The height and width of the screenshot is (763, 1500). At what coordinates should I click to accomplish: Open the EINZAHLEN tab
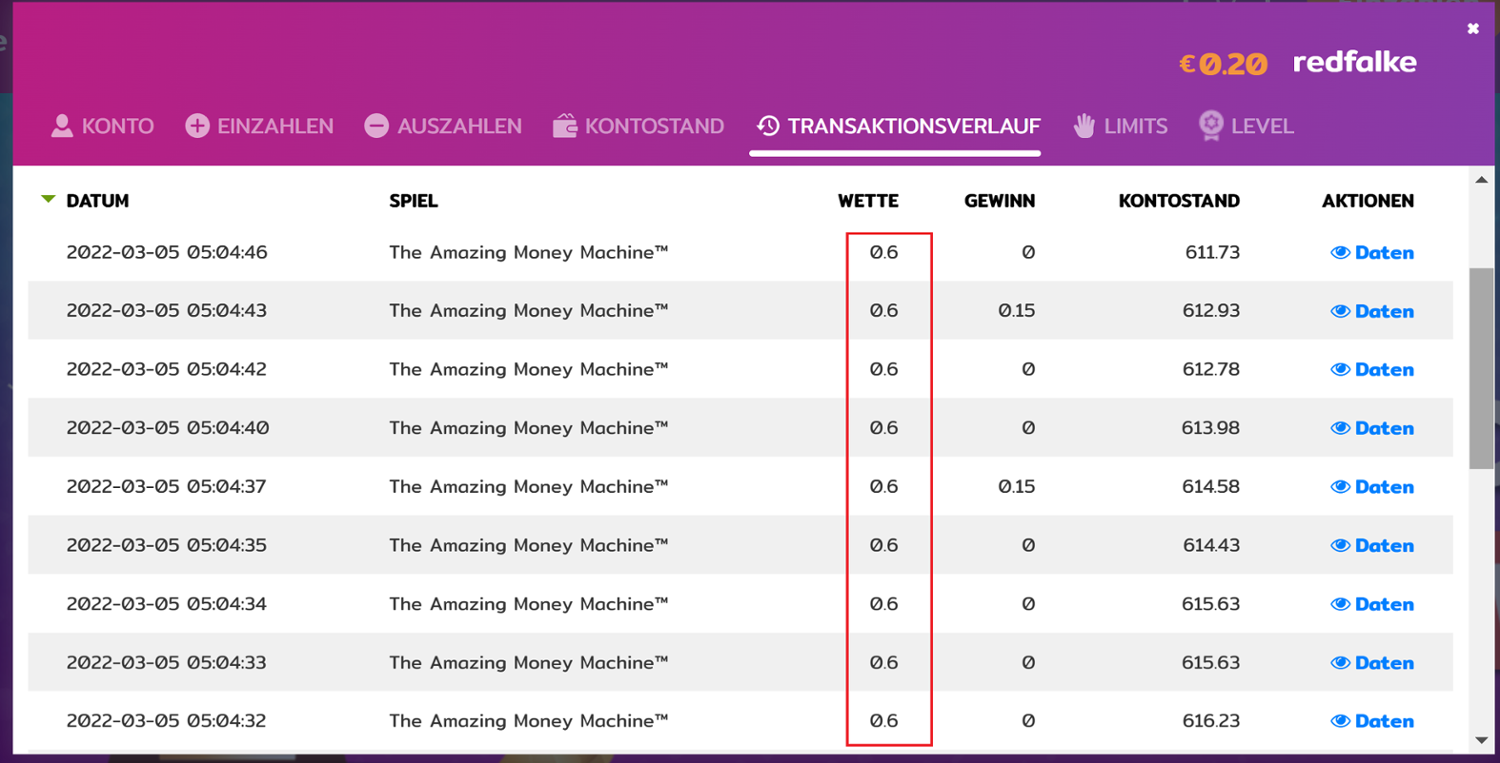(x=275, y=126)
